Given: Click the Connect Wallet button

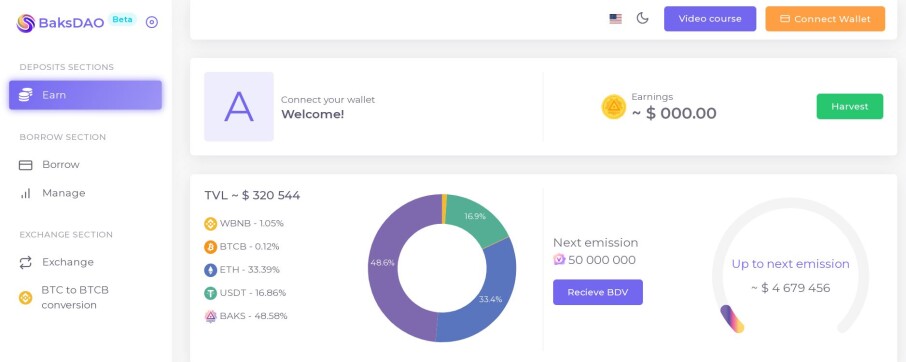Looking at the screenshot, I should pyautogui.click(x=825, y=18).
